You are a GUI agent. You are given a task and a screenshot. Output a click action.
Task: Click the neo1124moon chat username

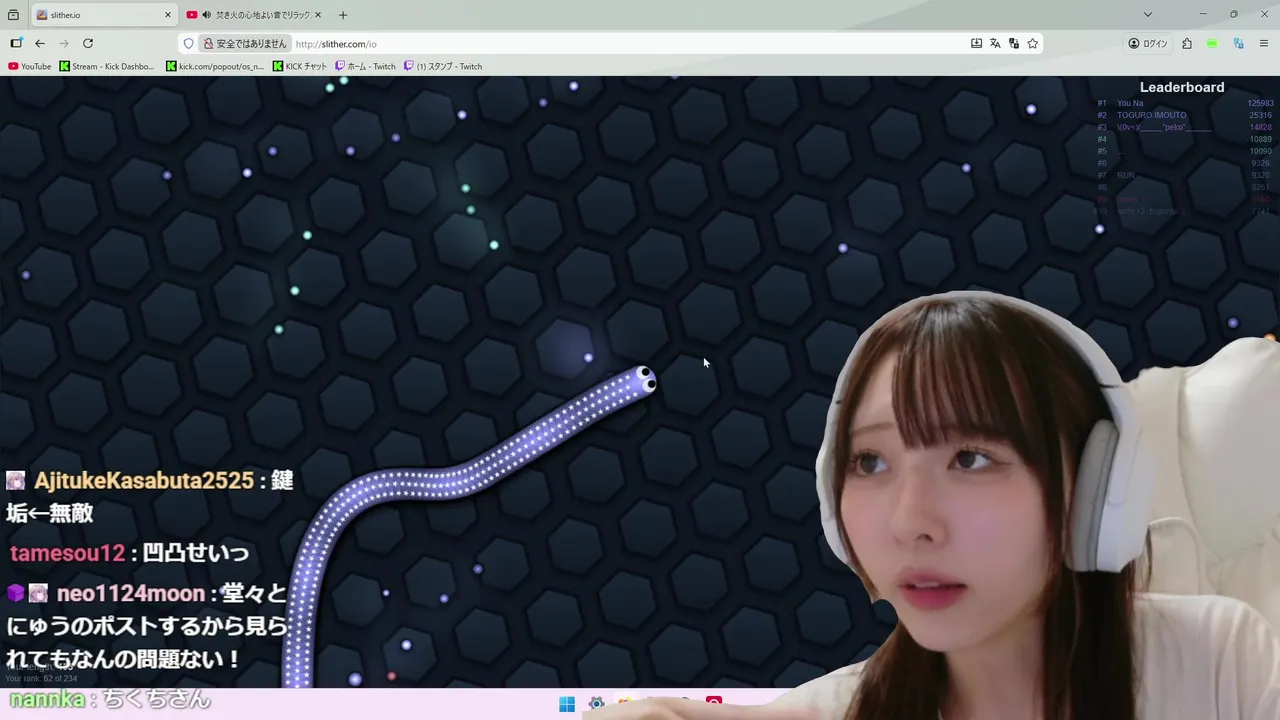(x=131, y=594)
